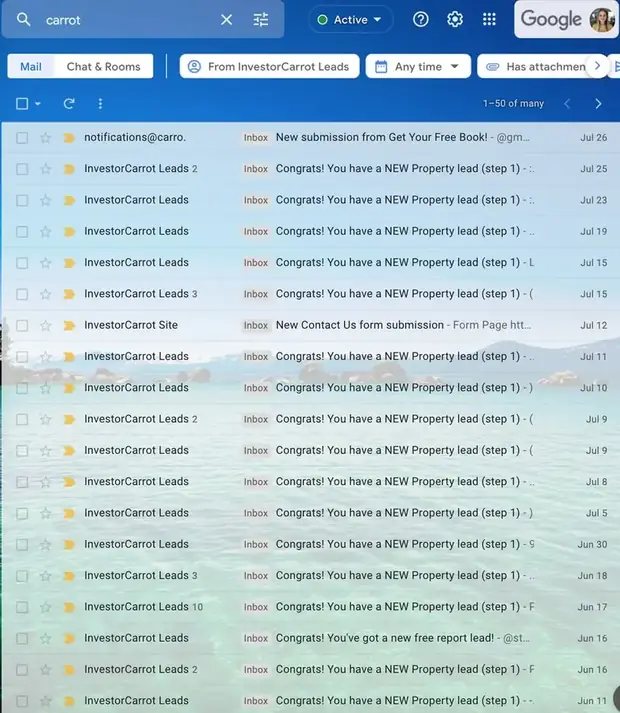Go to previous page of results
Viewport: 620px width, 713px height.
[x=567, y=104]
